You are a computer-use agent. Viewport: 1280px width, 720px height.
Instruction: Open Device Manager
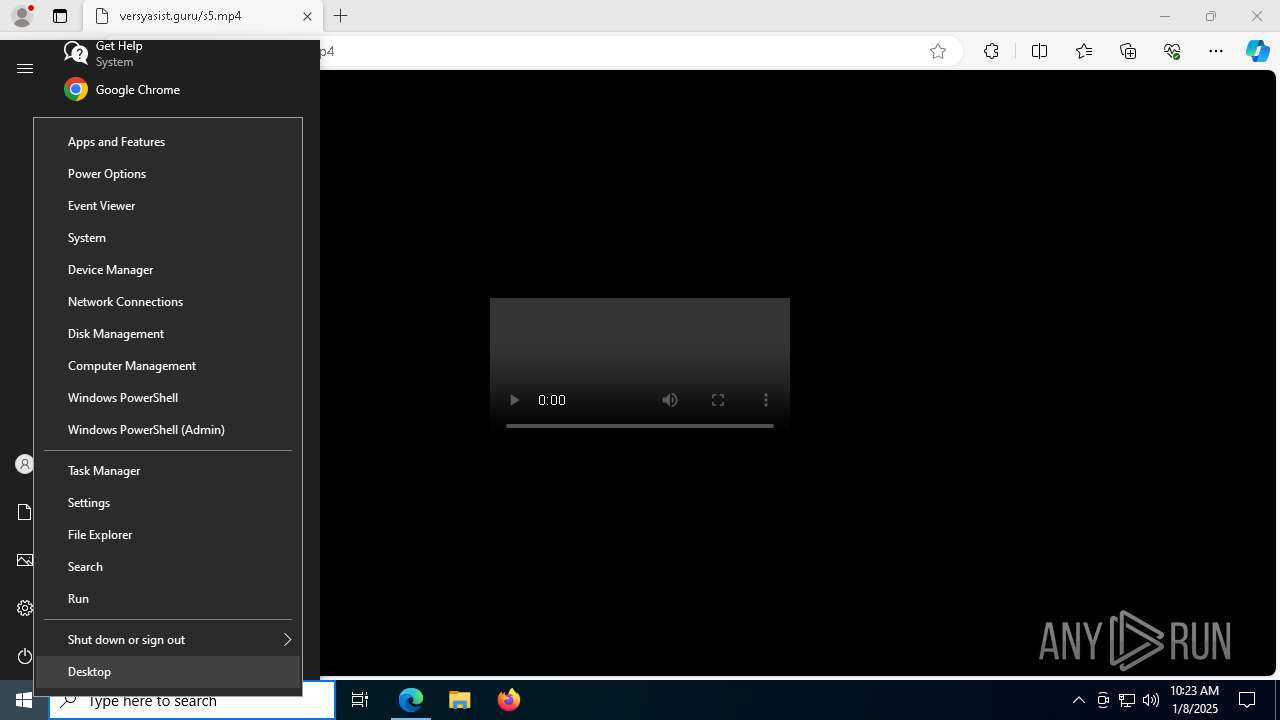pyautogui.click(x=168, y=270)
